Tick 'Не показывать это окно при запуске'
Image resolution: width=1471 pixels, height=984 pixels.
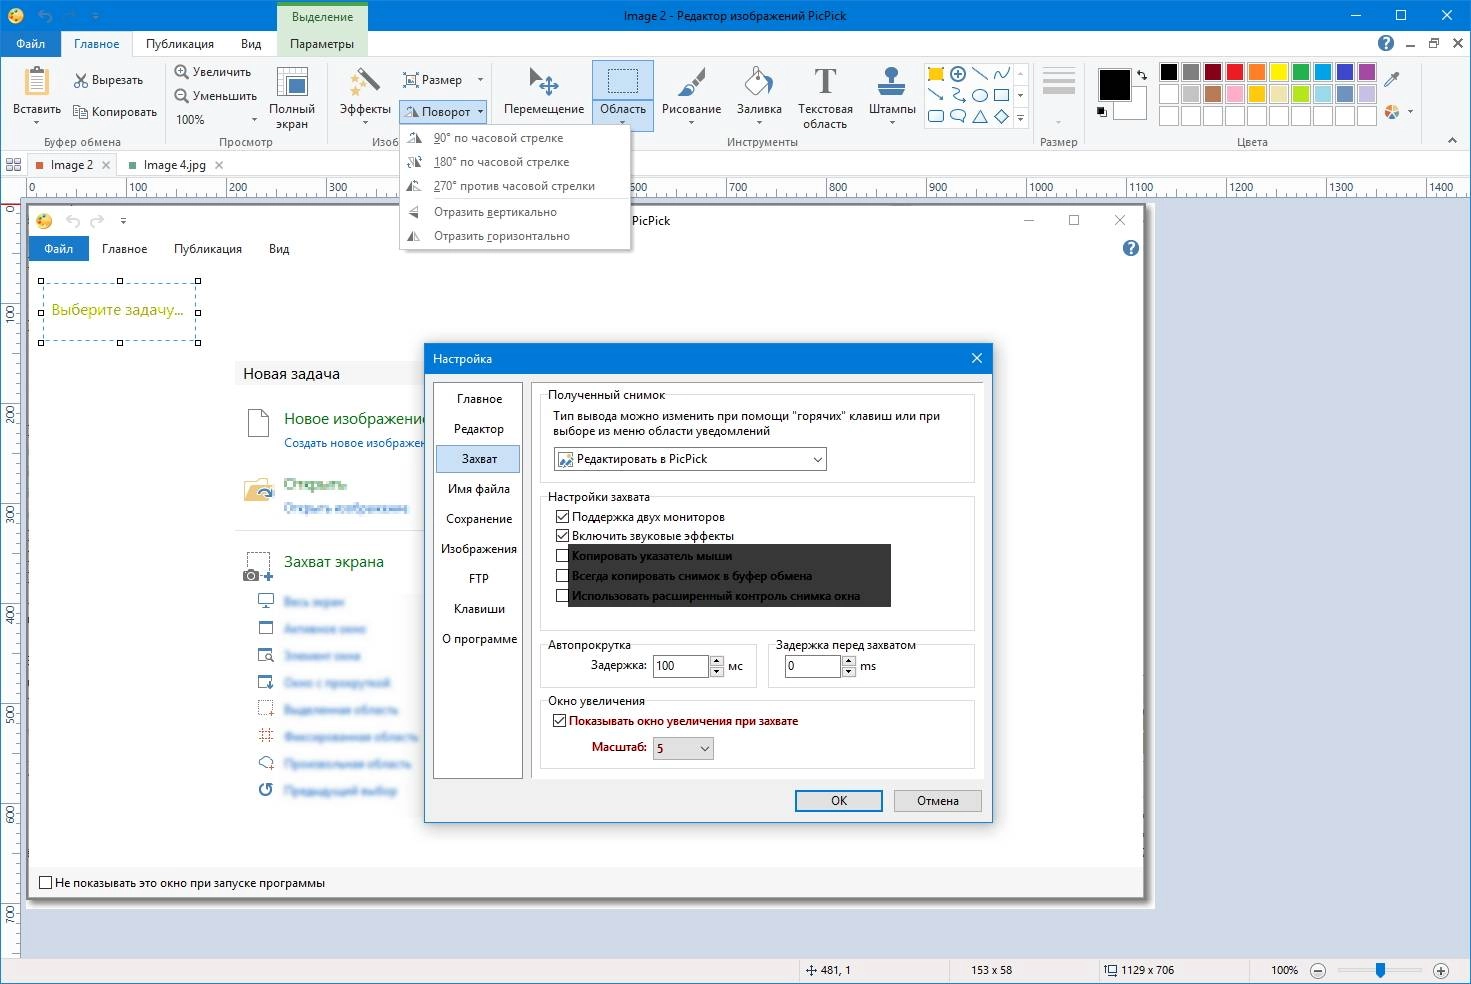click(45, 883)
